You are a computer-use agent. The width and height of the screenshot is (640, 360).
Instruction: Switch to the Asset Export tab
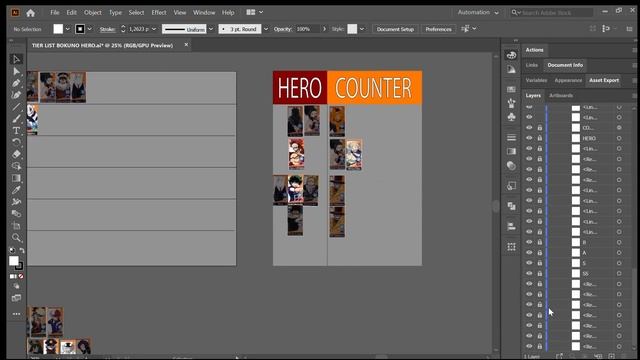click(x=604, y=80)
